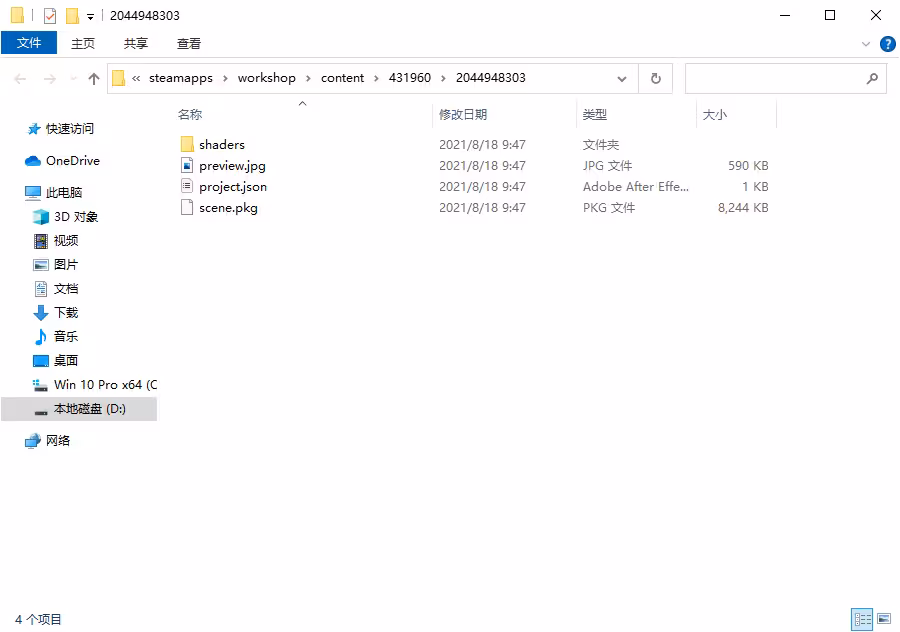Select the project.json file icon
The image size is (900, 632).
pos(187,187)
